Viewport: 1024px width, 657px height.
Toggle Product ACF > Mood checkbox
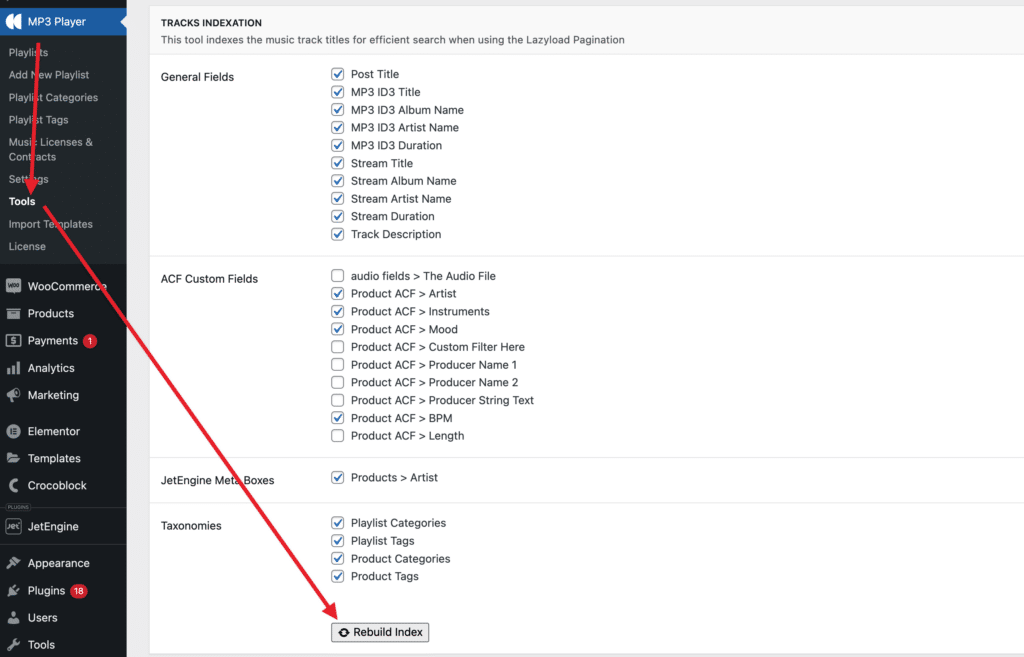(x=337, y=329)
